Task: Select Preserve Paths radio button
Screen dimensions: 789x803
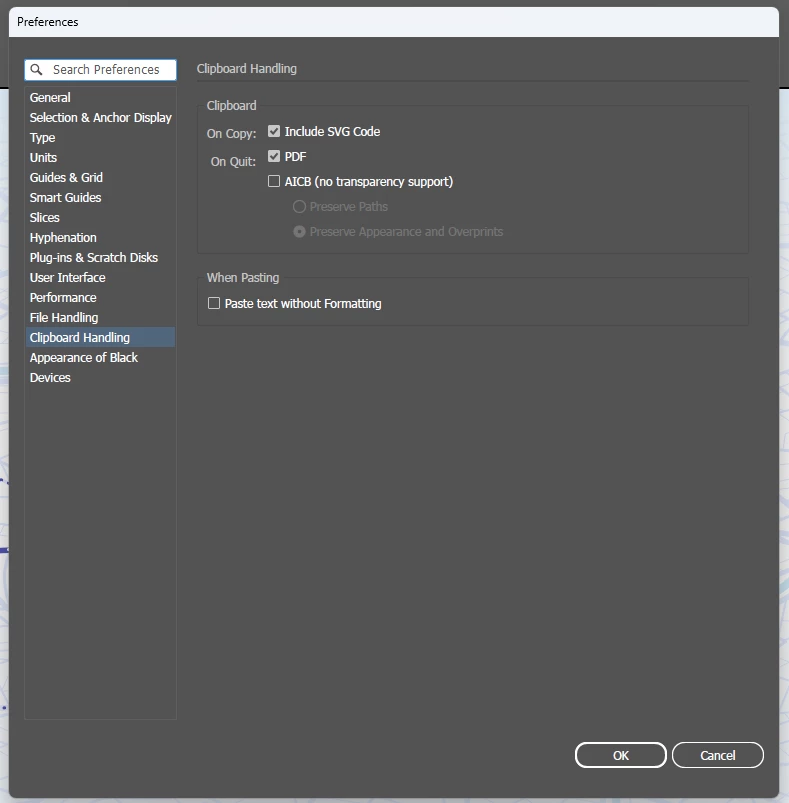Action: click(299, 206)
